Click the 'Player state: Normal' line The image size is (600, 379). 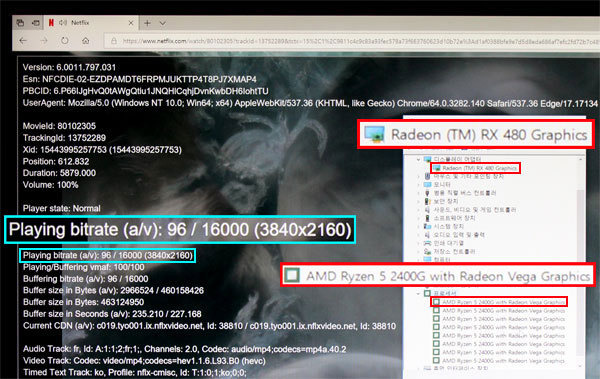point(62,209)
